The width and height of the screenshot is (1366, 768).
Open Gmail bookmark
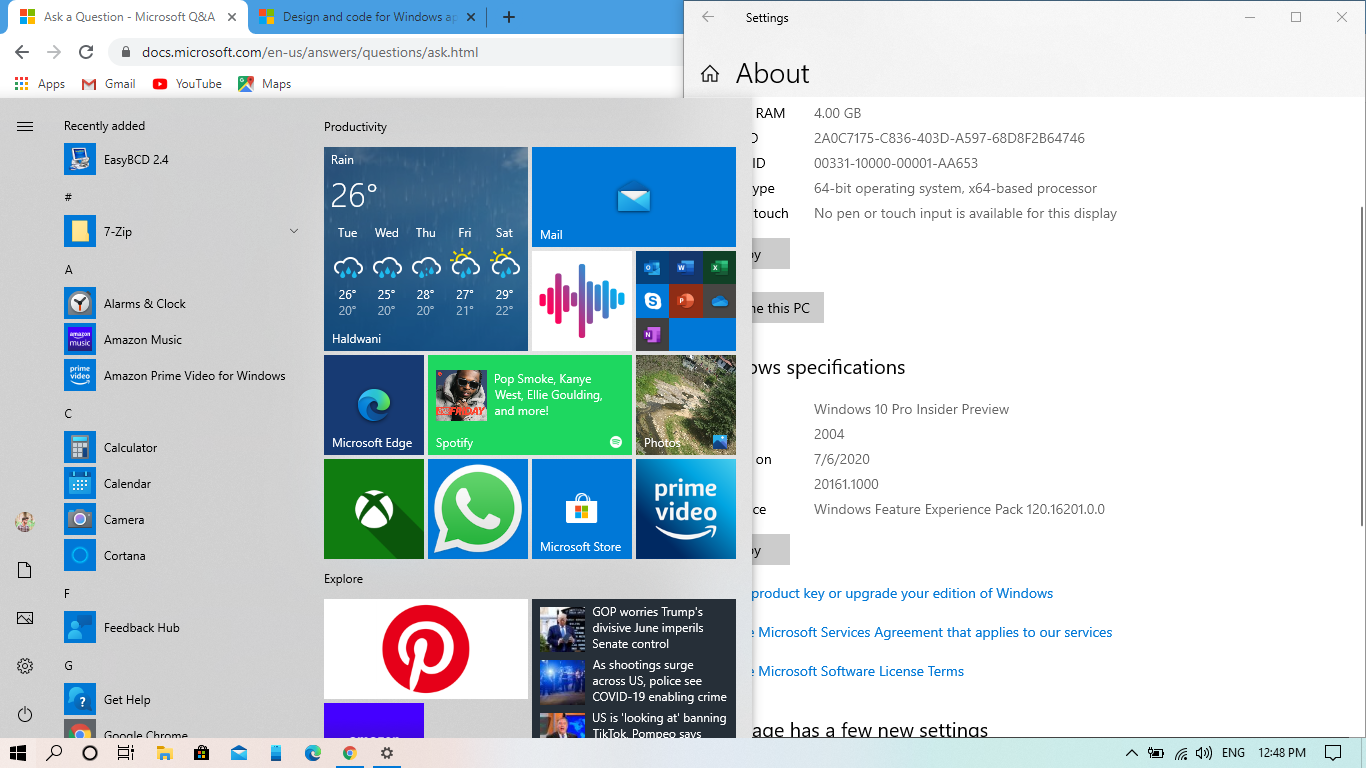pyautogui.click(x=108, y=84)
